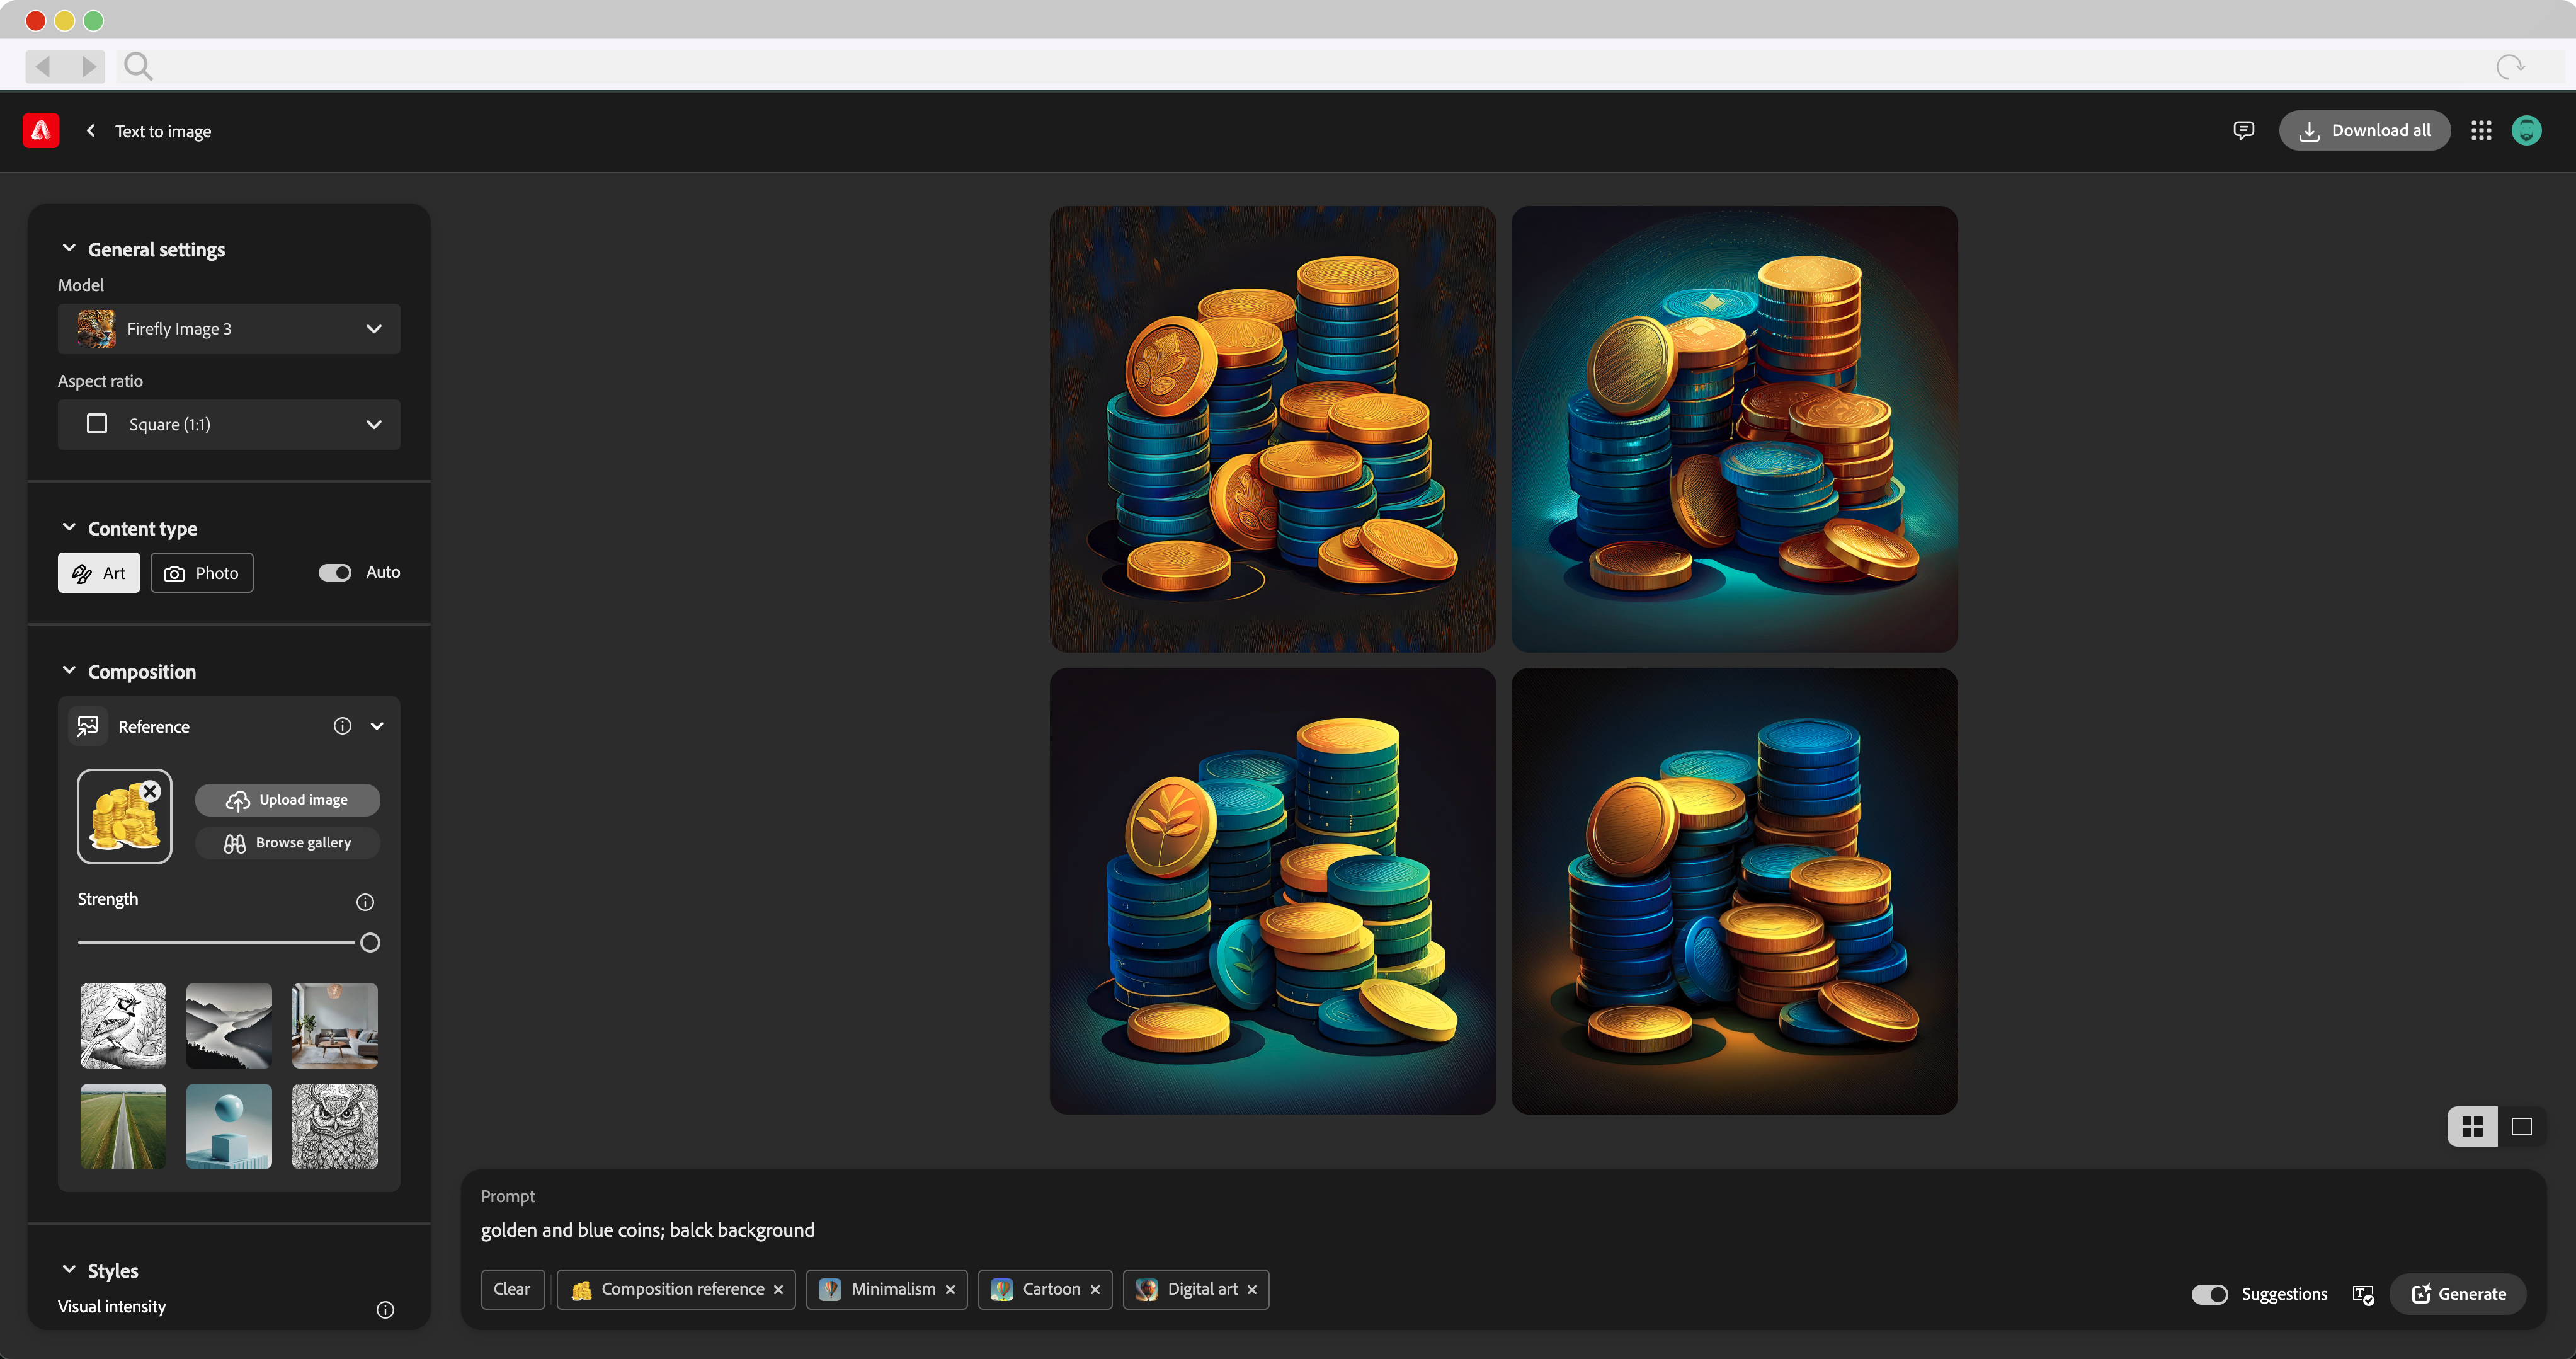Click the Strength slider handle
The image size is (2576, 1359).
370,943
